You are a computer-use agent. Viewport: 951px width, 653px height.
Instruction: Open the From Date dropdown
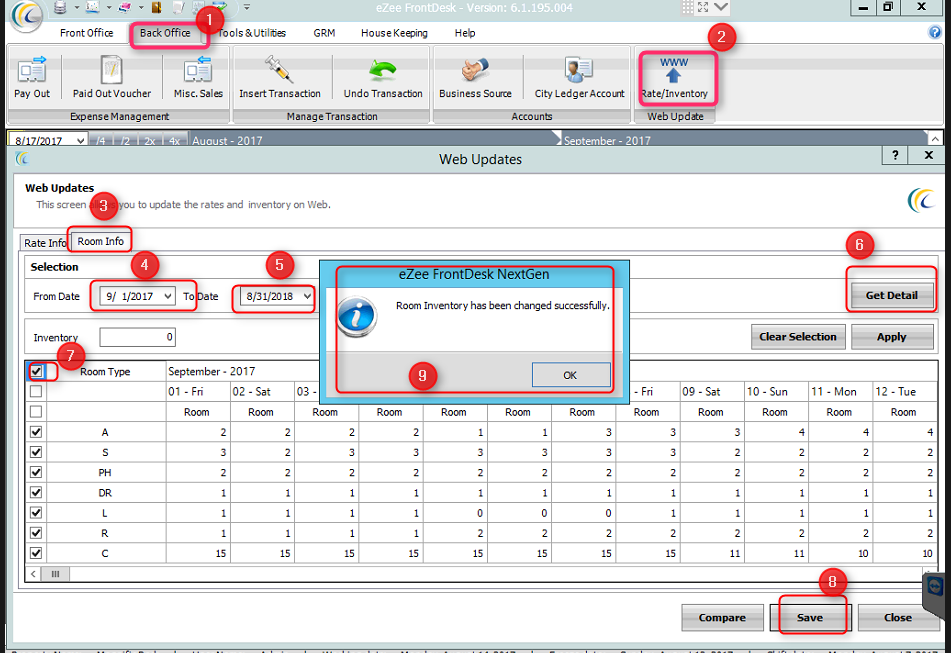point(168,296)
